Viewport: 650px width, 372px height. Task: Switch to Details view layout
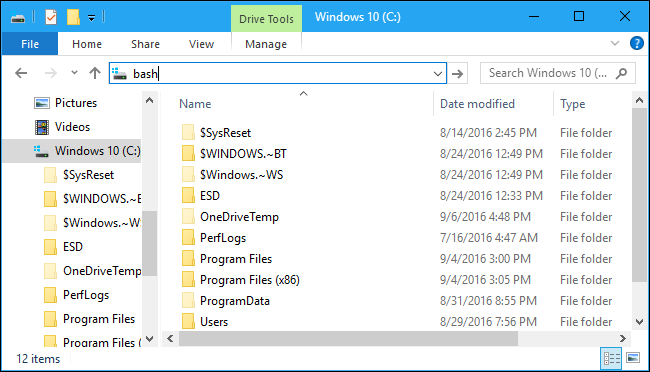pyautogui.click(x=611, y=358)
